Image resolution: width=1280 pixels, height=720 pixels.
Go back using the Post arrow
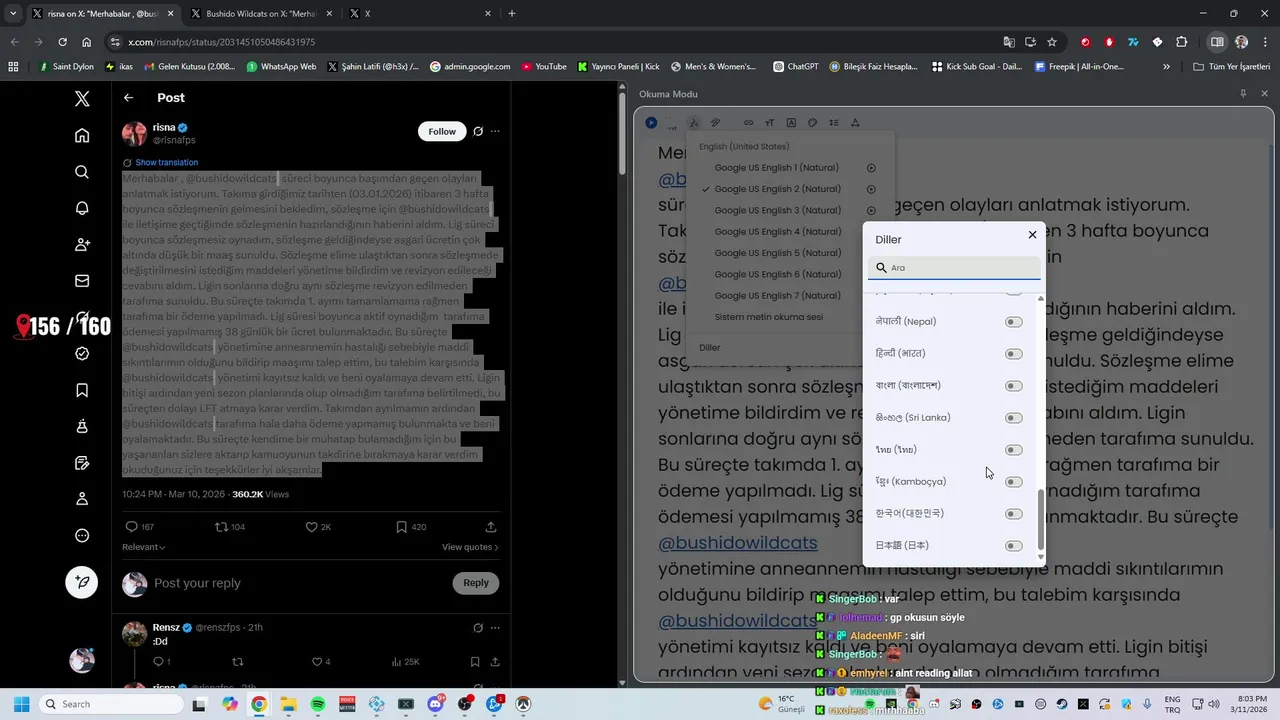[128, 98]
